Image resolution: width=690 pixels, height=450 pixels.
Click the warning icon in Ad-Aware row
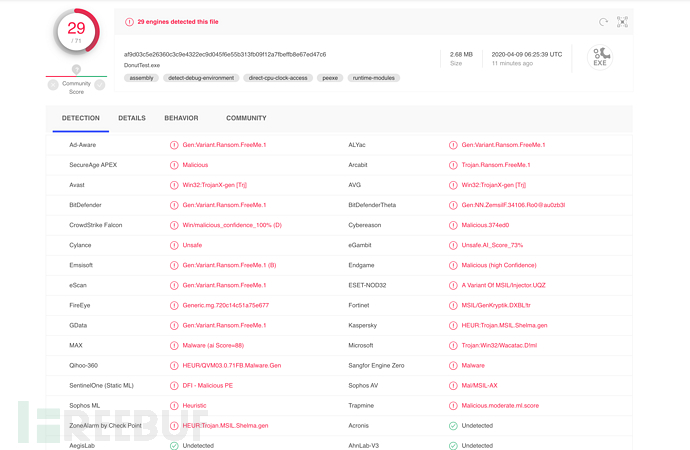pos(174,145)
